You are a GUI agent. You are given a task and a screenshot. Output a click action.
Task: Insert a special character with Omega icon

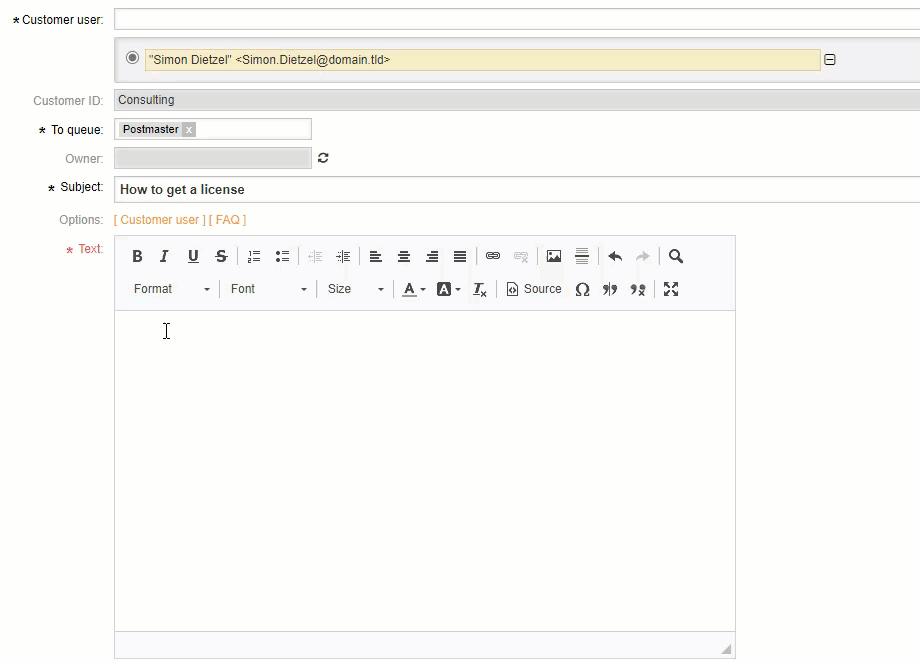point(583,289)
